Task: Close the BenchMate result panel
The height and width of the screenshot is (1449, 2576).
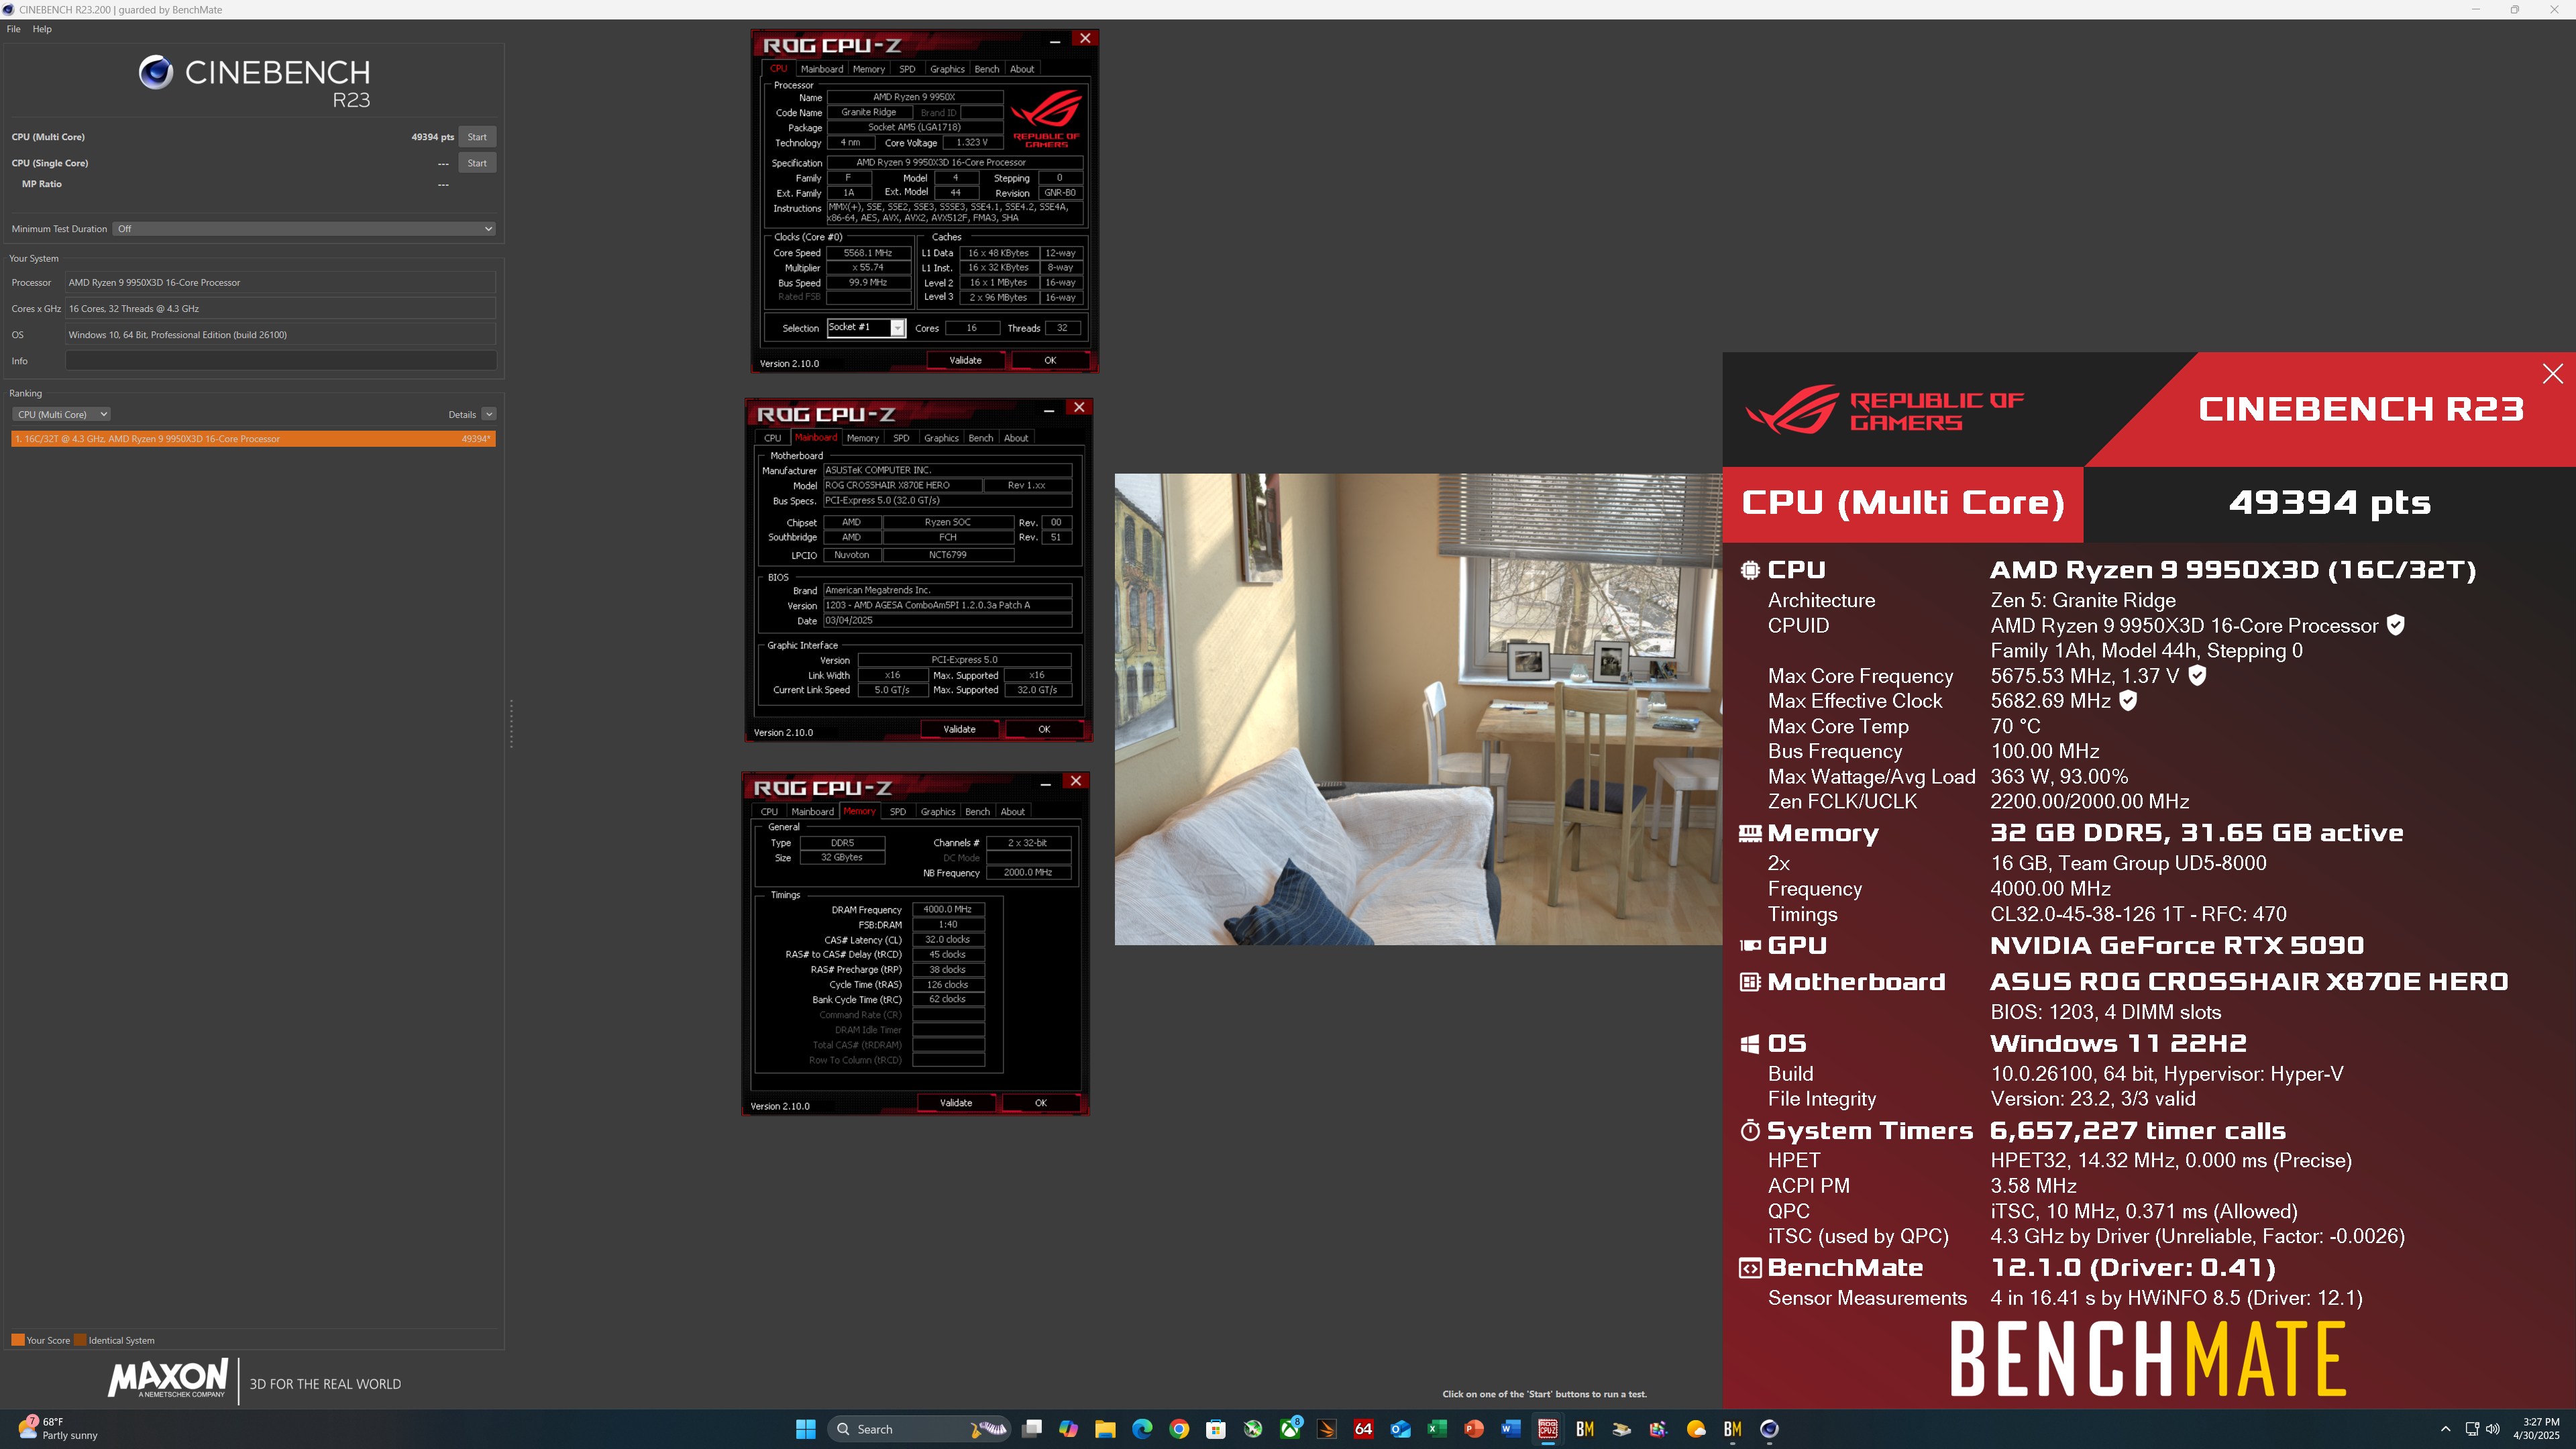Action: click(x=2553, y=374)
